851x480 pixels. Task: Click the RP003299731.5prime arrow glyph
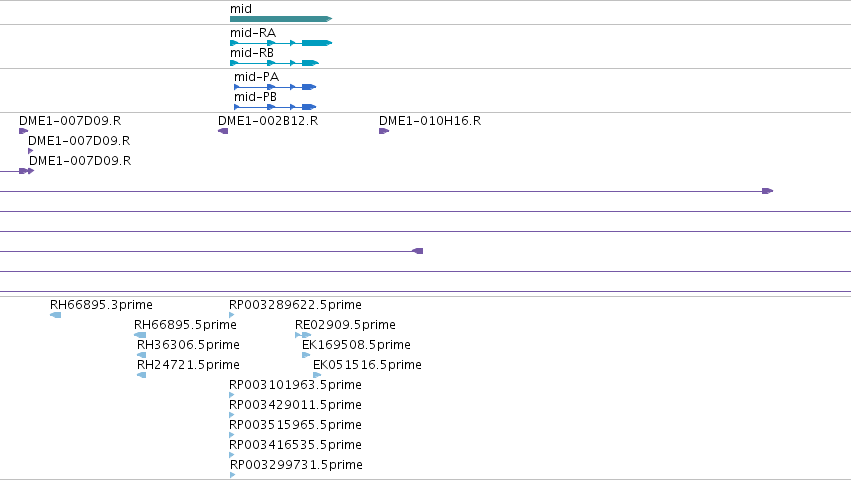point(233,475)
